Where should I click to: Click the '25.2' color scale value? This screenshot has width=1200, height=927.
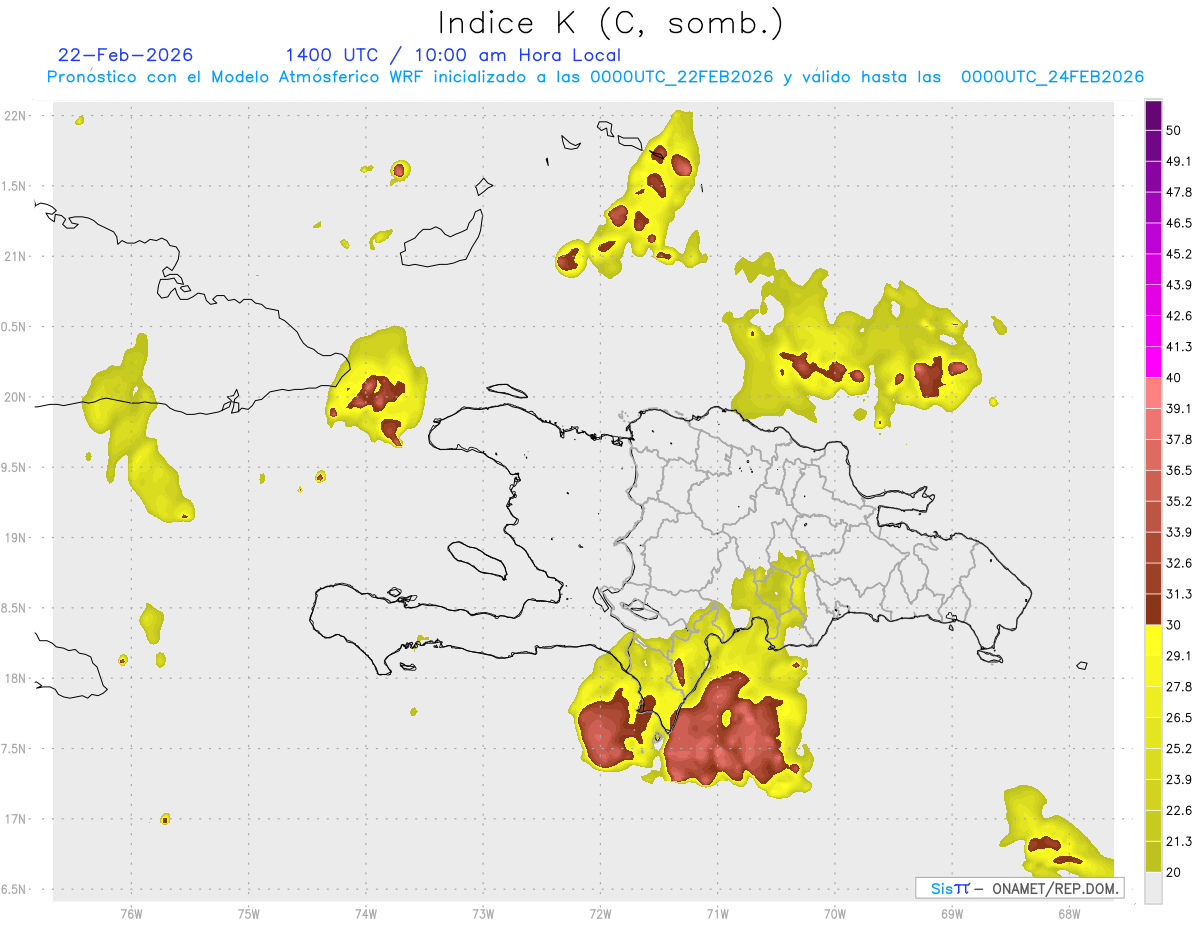tap(1179, 749)
